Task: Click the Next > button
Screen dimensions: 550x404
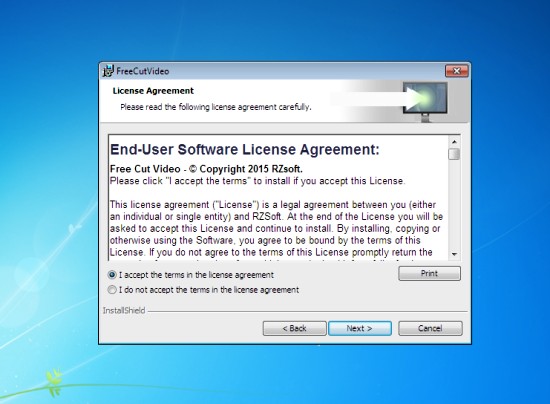Action: [360, 328]
